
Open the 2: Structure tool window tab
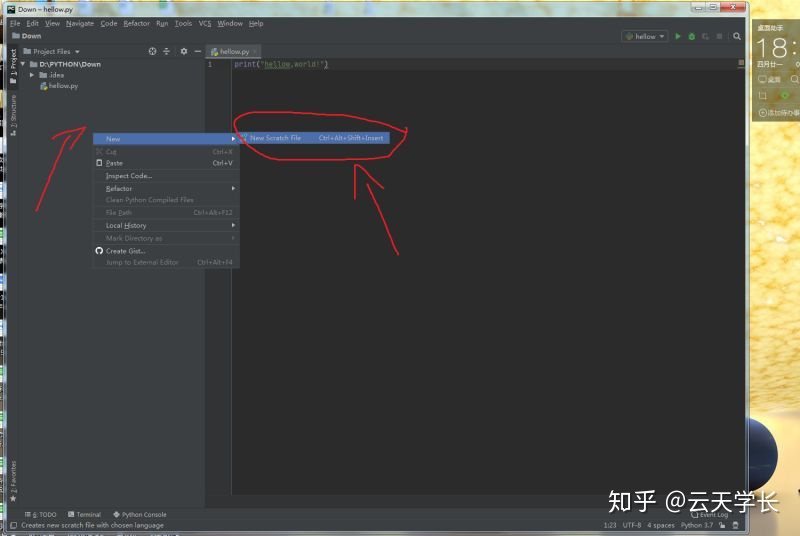(x=13, y=115)
